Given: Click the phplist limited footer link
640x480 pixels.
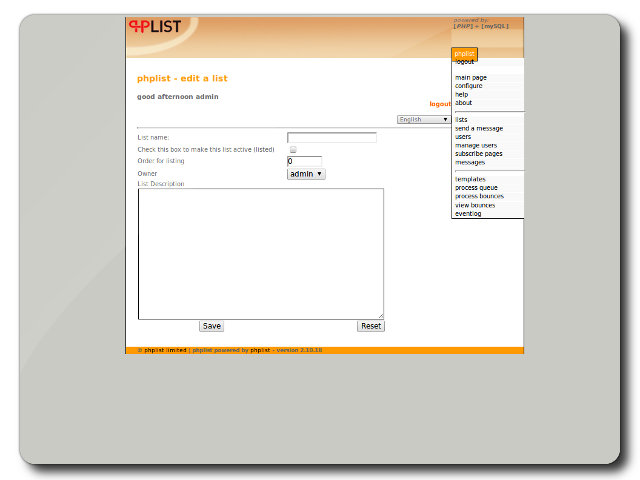Looking at the screenshot, I should pos(165,351).
